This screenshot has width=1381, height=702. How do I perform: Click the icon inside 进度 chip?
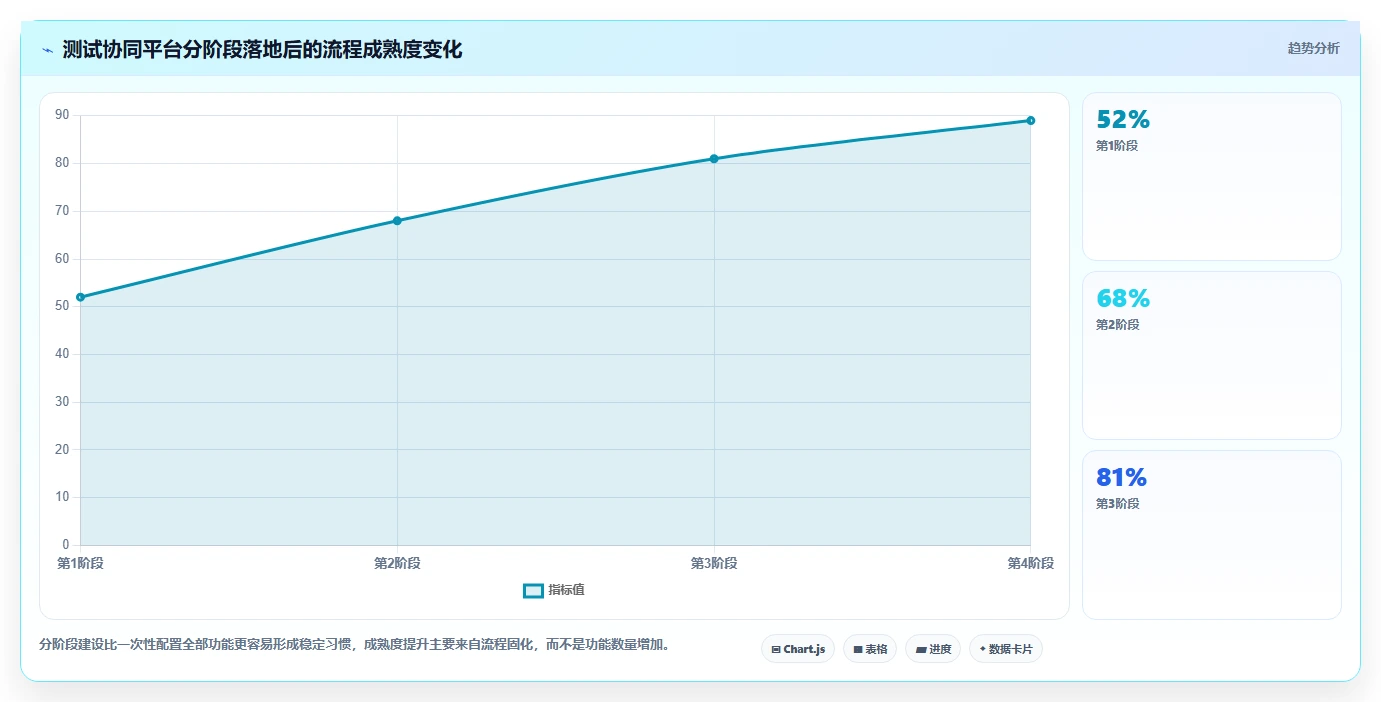(921, 650)
